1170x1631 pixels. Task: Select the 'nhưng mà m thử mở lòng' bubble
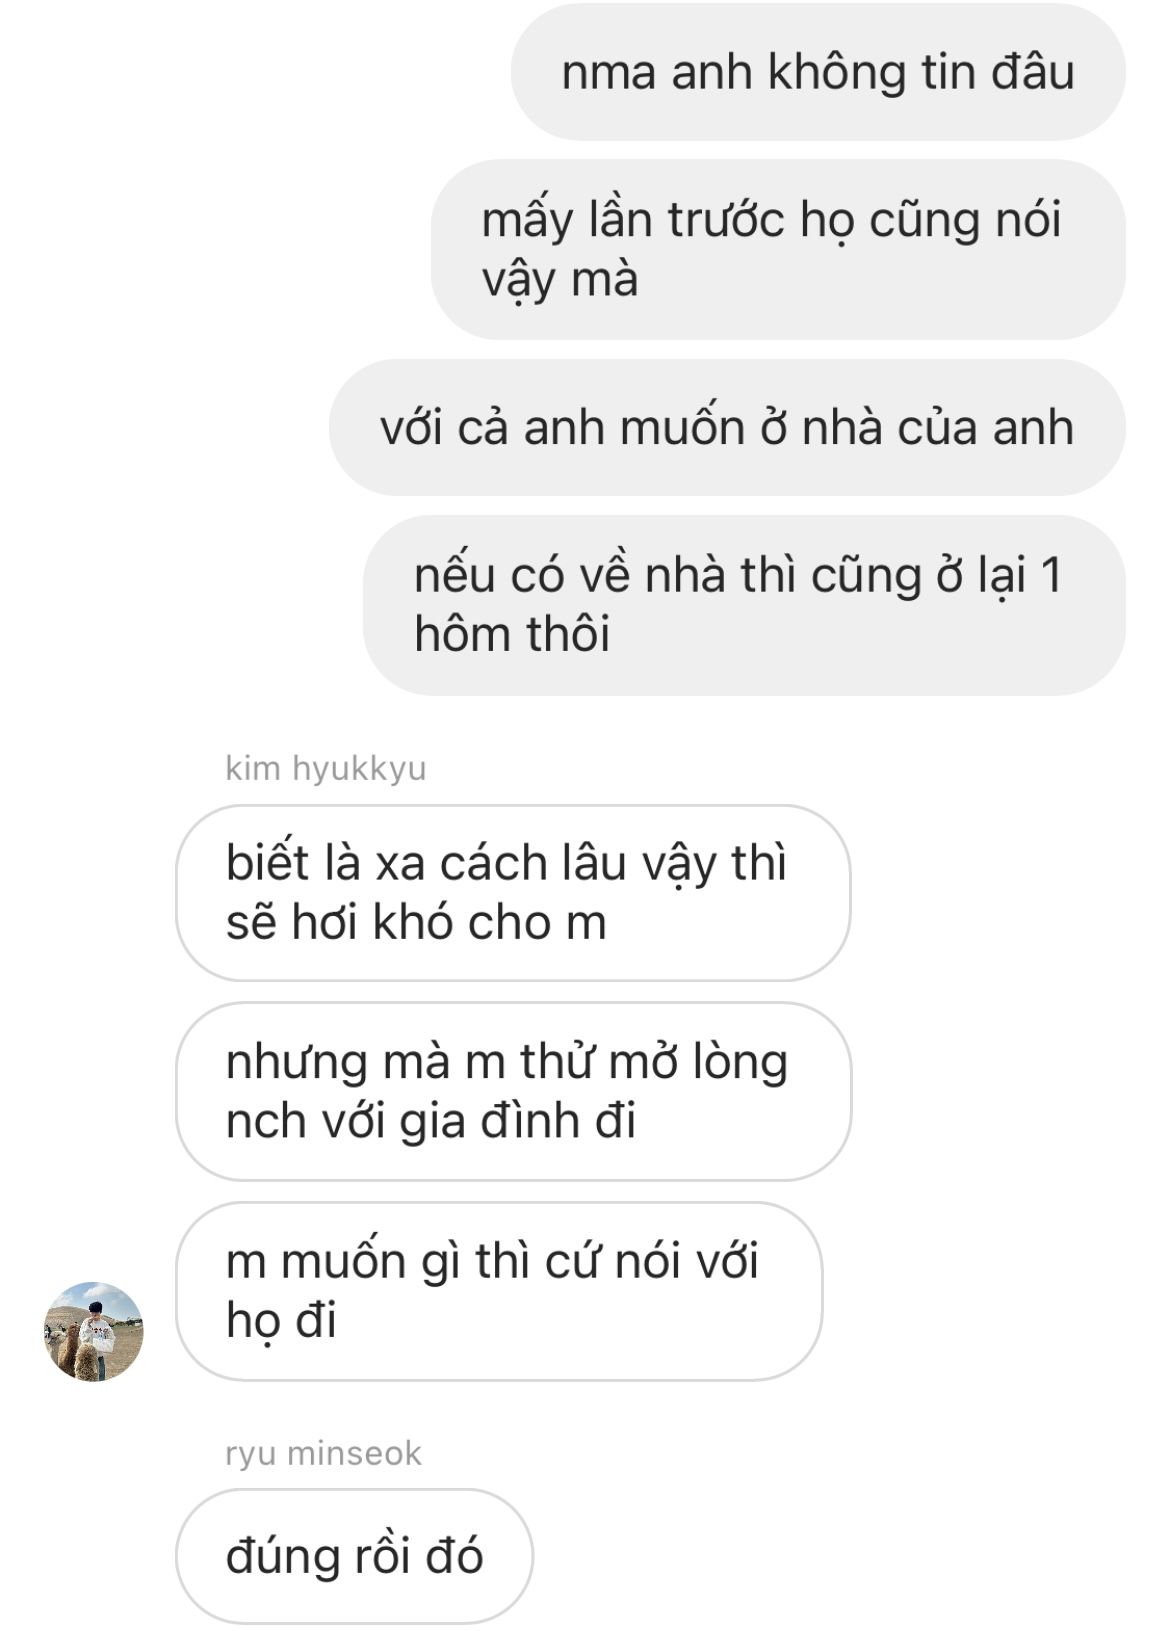513,1091
